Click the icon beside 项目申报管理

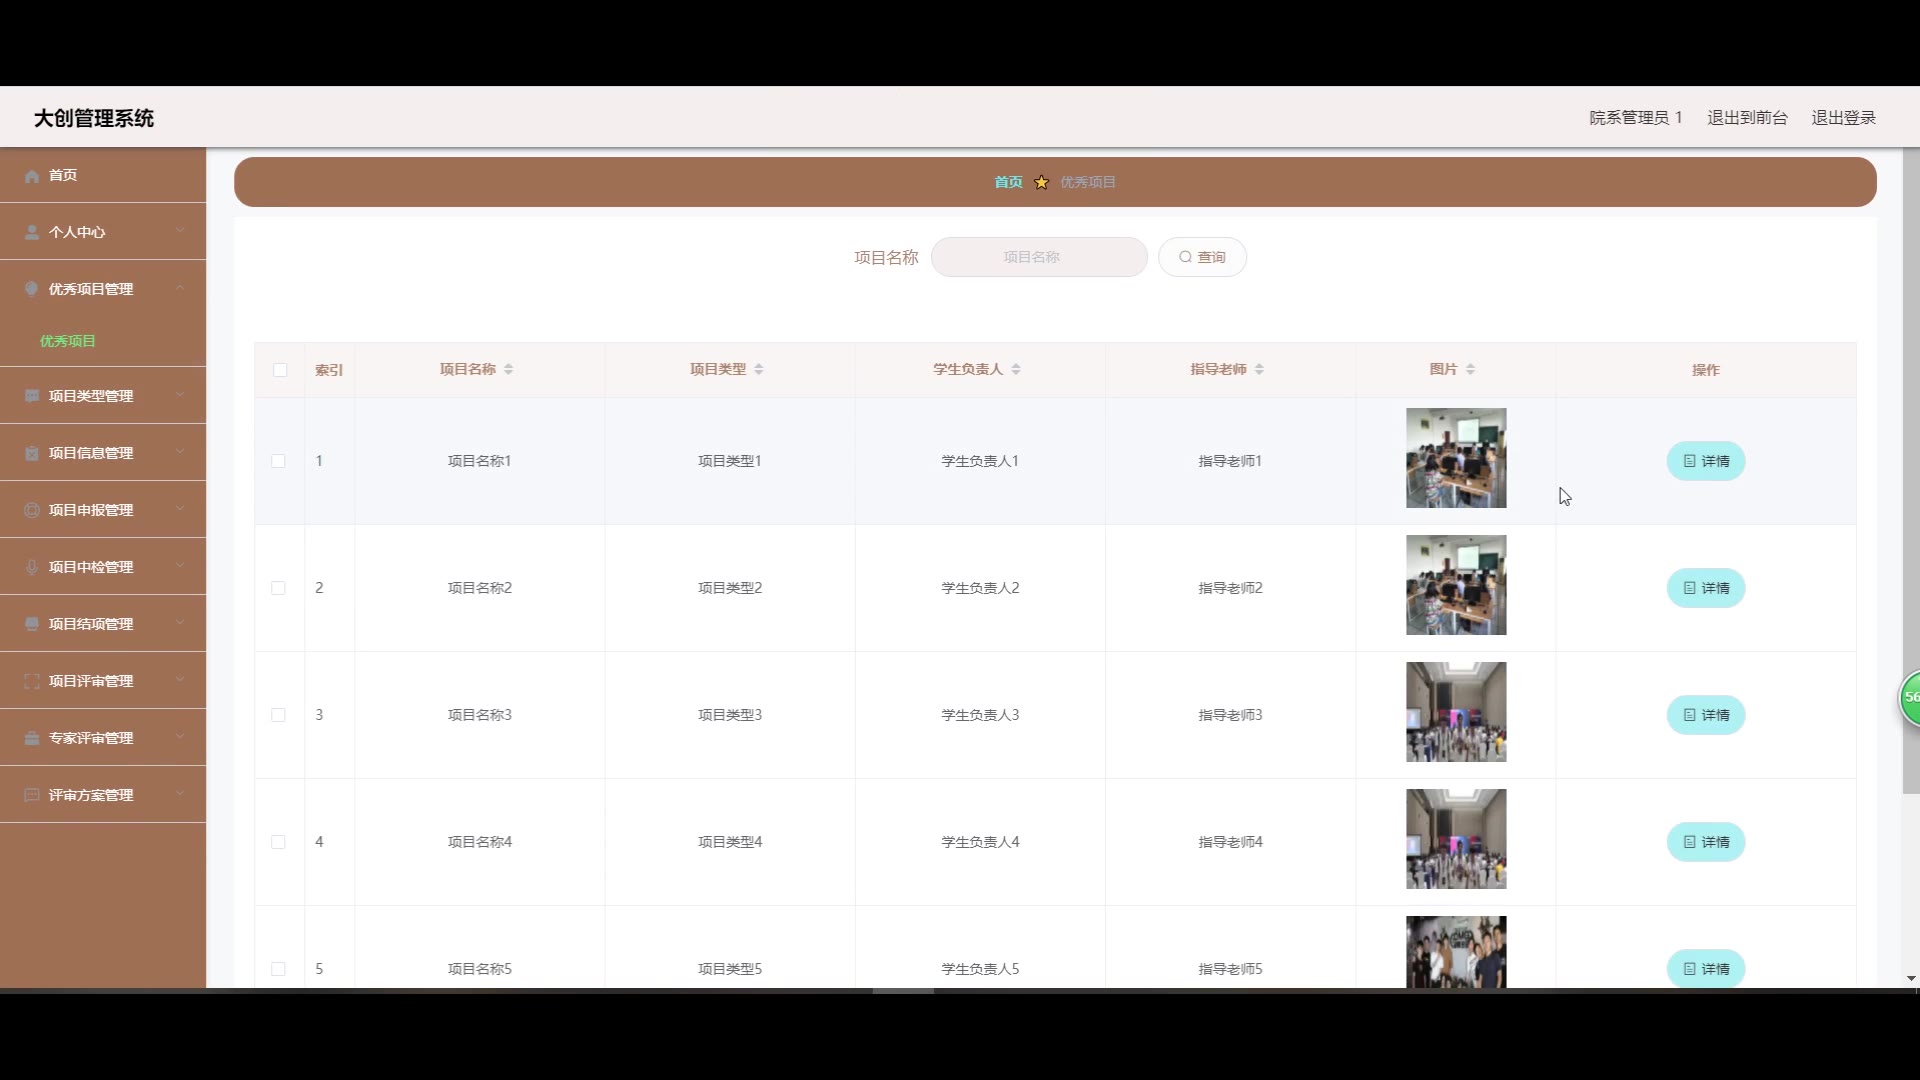pyautogui.click(x=32, y=511)
